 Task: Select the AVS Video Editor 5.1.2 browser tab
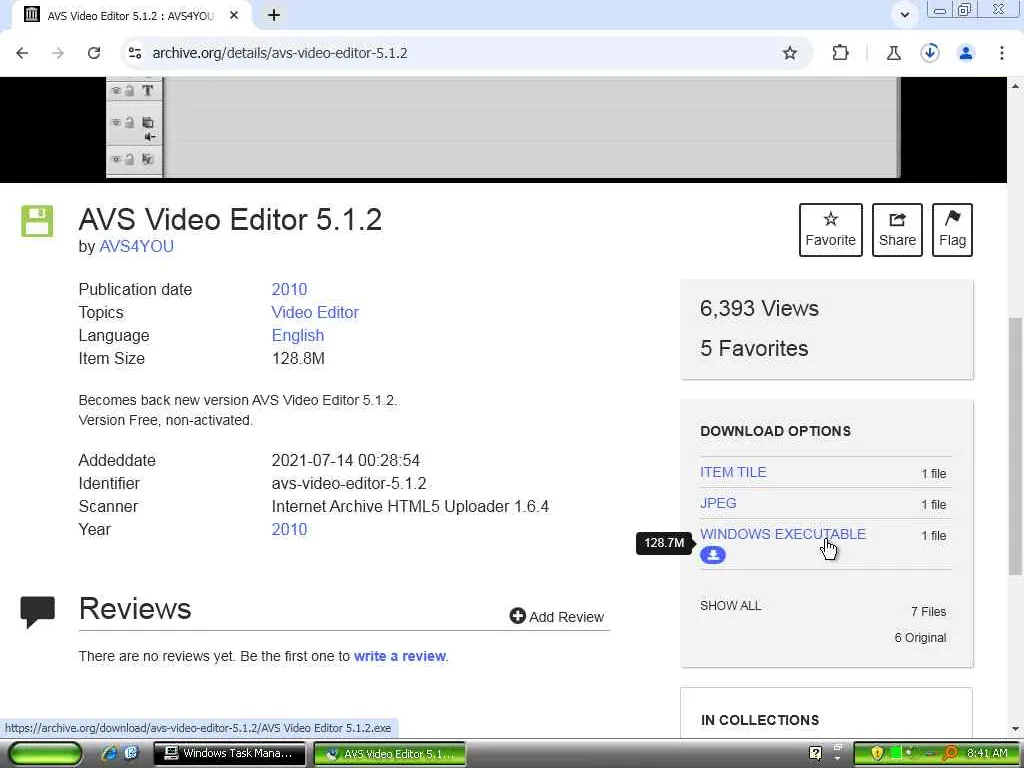point(131,15)
